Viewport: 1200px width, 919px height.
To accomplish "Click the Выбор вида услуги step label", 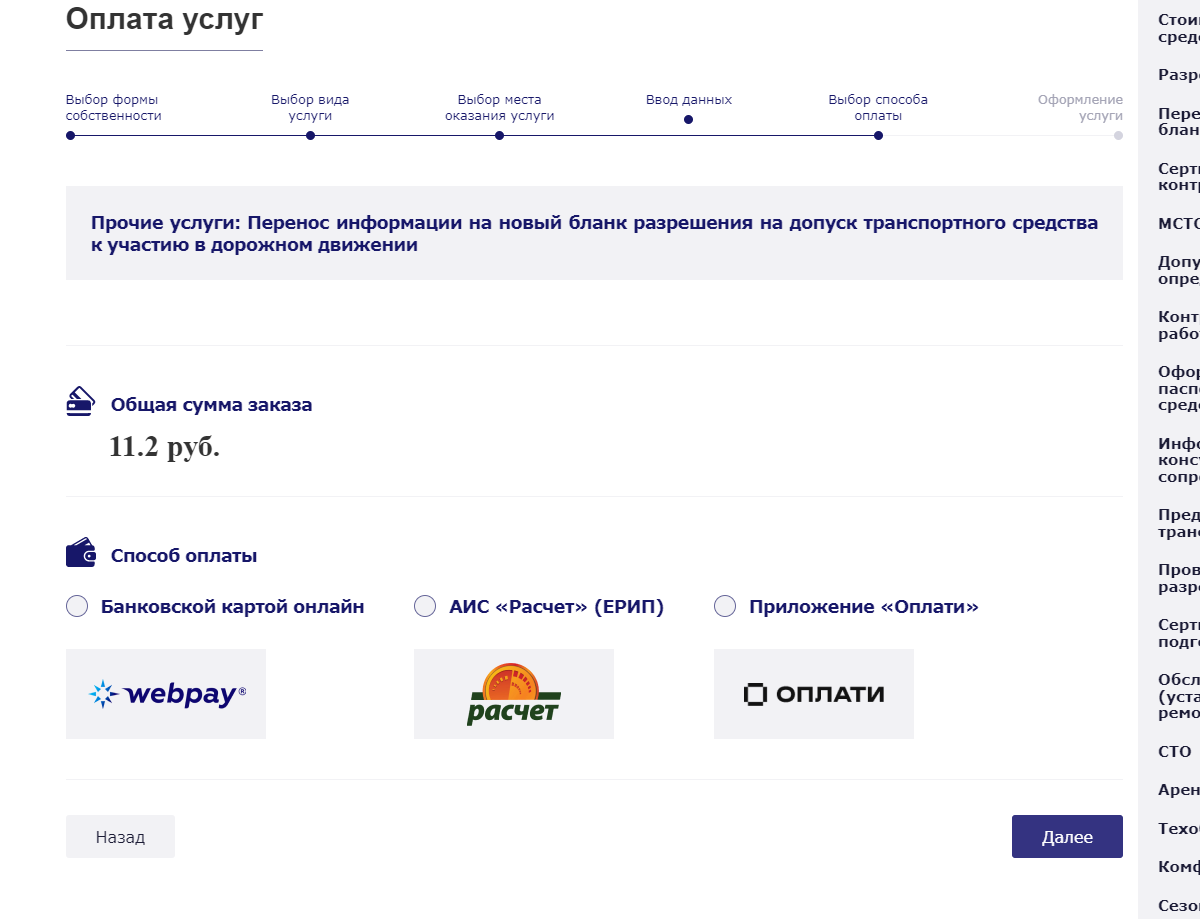I will point(310,108).
